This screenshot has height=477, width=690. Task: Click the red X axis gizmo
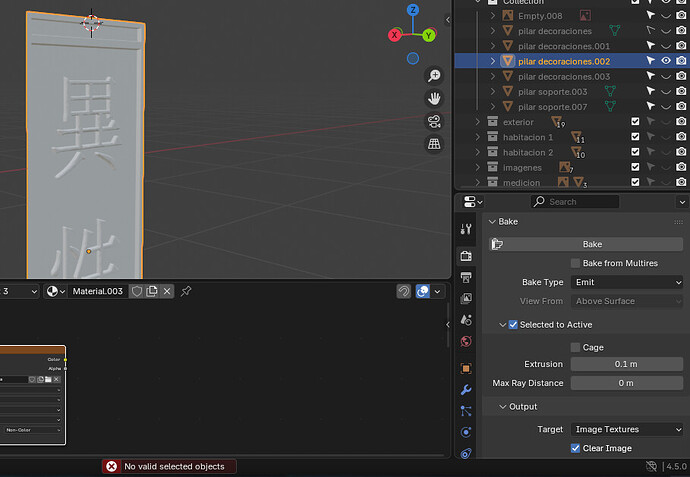(394, 35)
